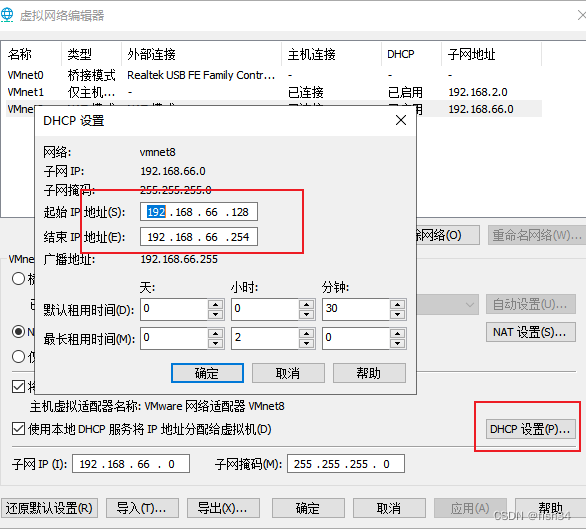This screenshot has height=530, width=586.
Task: Select the NAT mode radio button
Action: coord(18,332)
